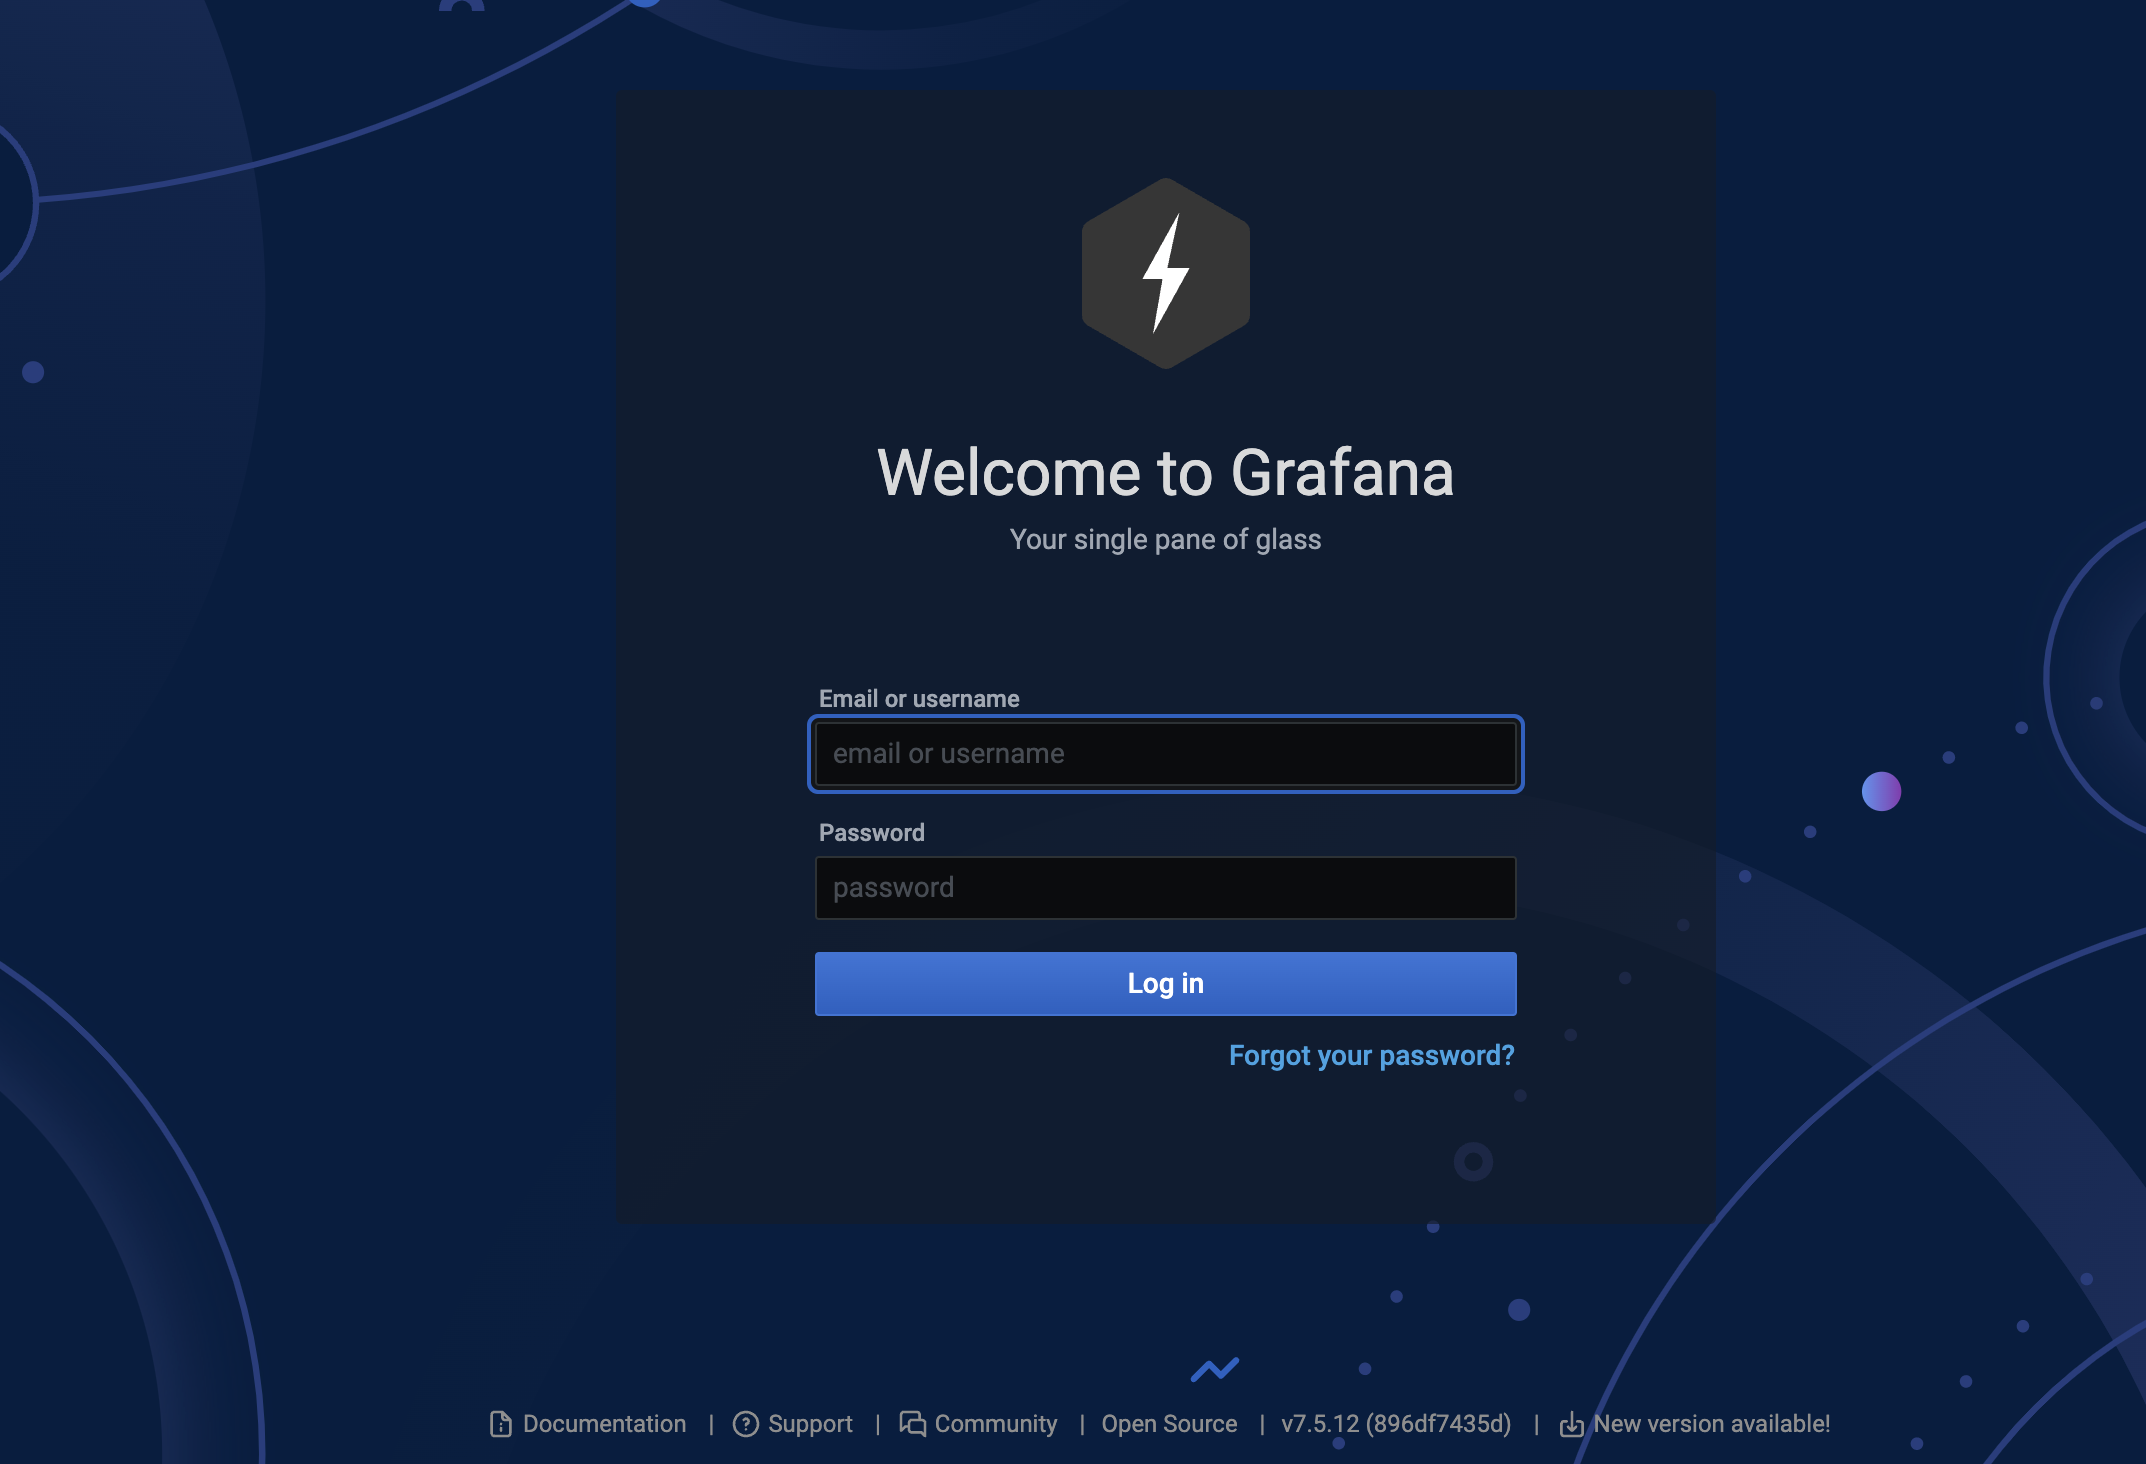Click into the password input field
This screenshot has width=2146, height=1464.
click(x=1165, y=888)
